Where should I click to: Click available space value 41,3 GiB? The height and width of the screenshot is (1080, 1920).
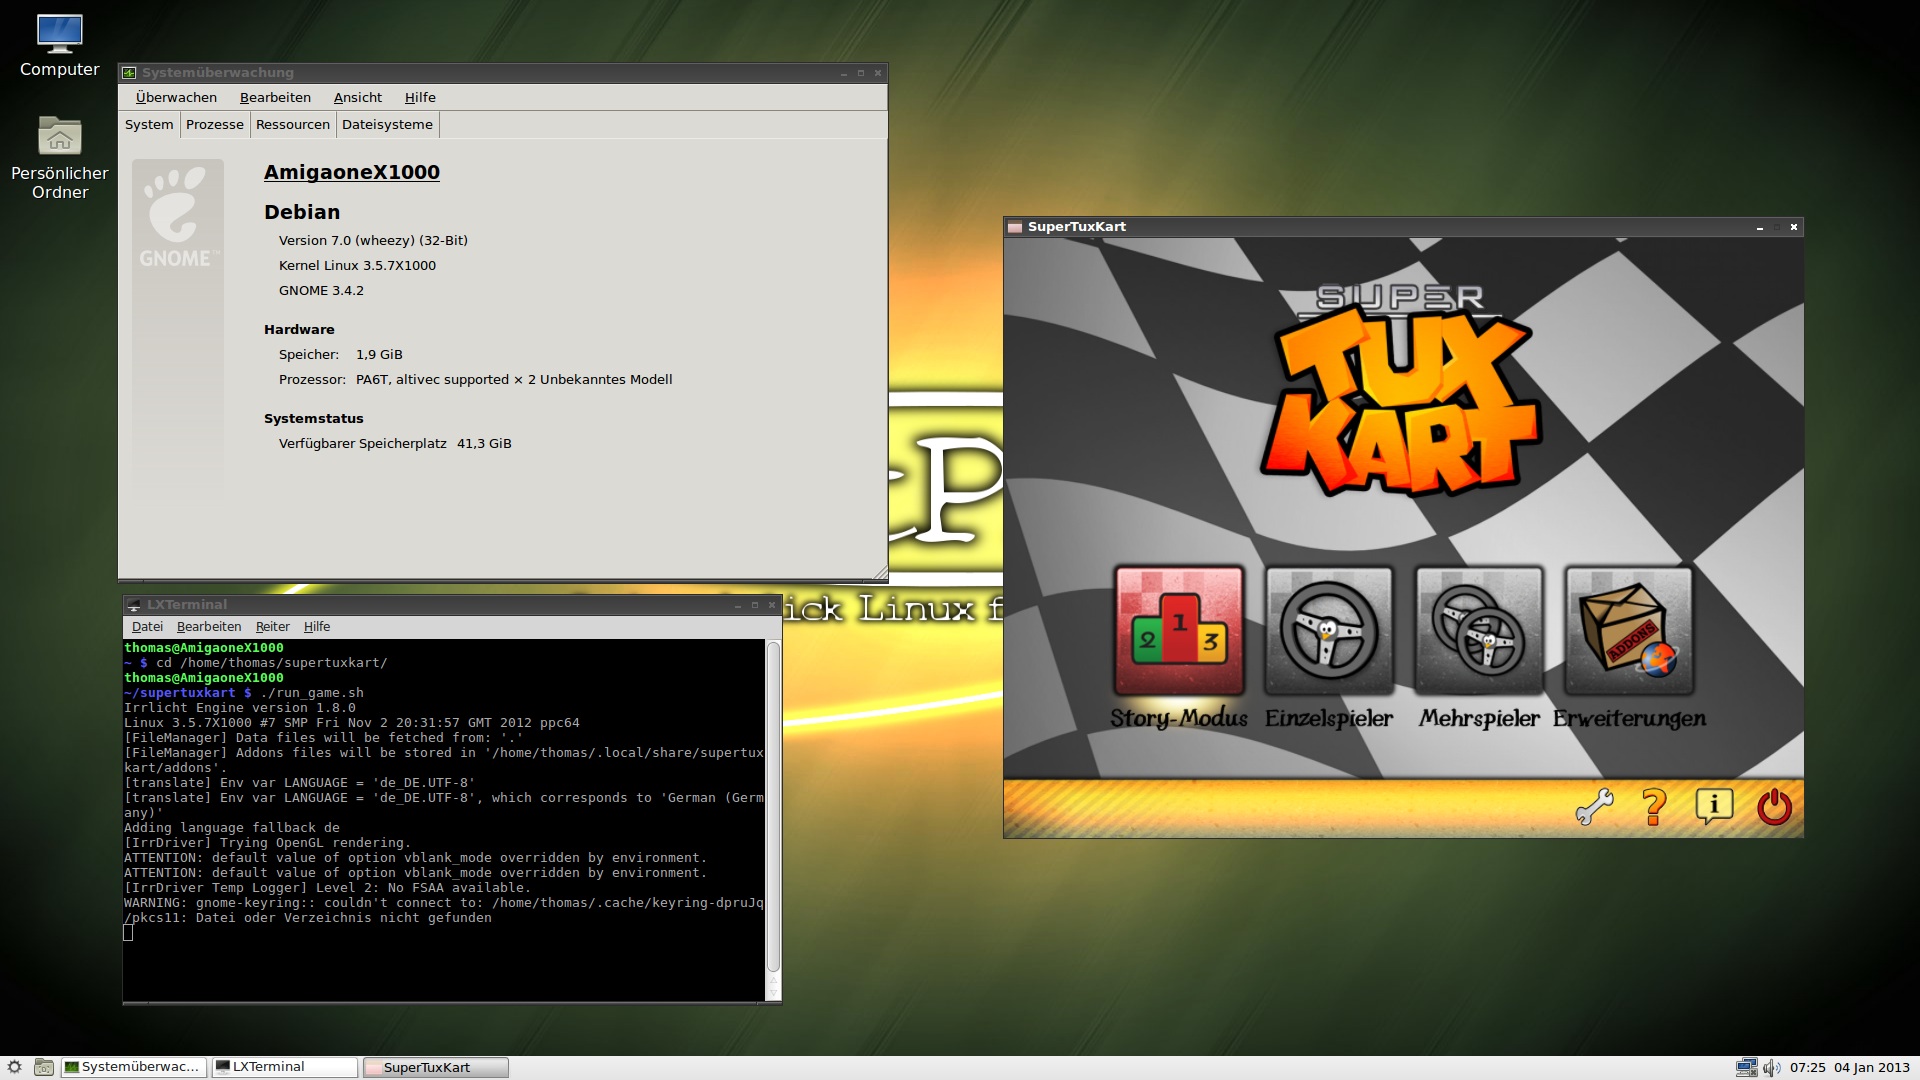pos(484,443)
